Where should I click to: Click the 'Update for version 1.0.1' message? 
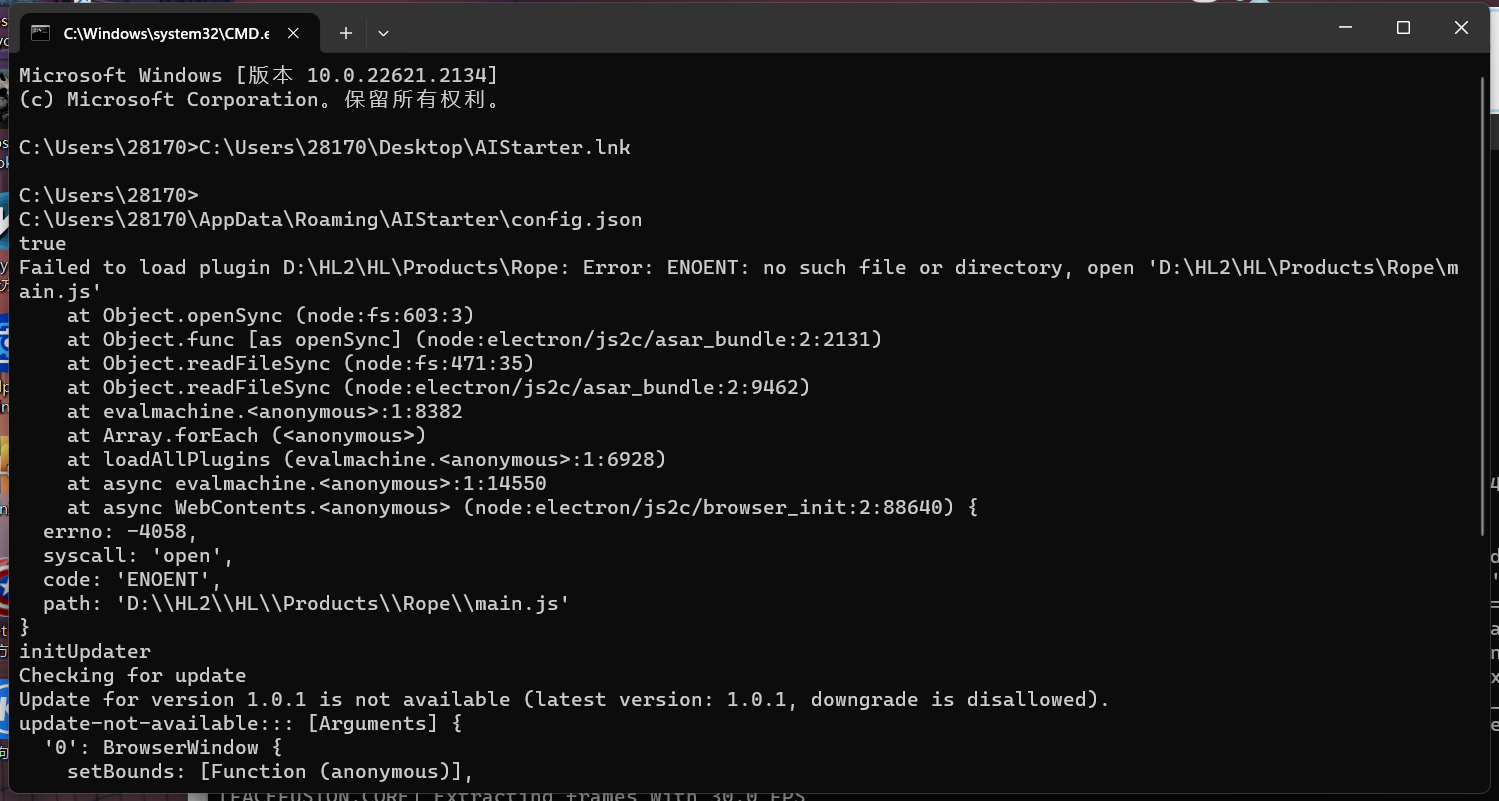coord(564,699)
